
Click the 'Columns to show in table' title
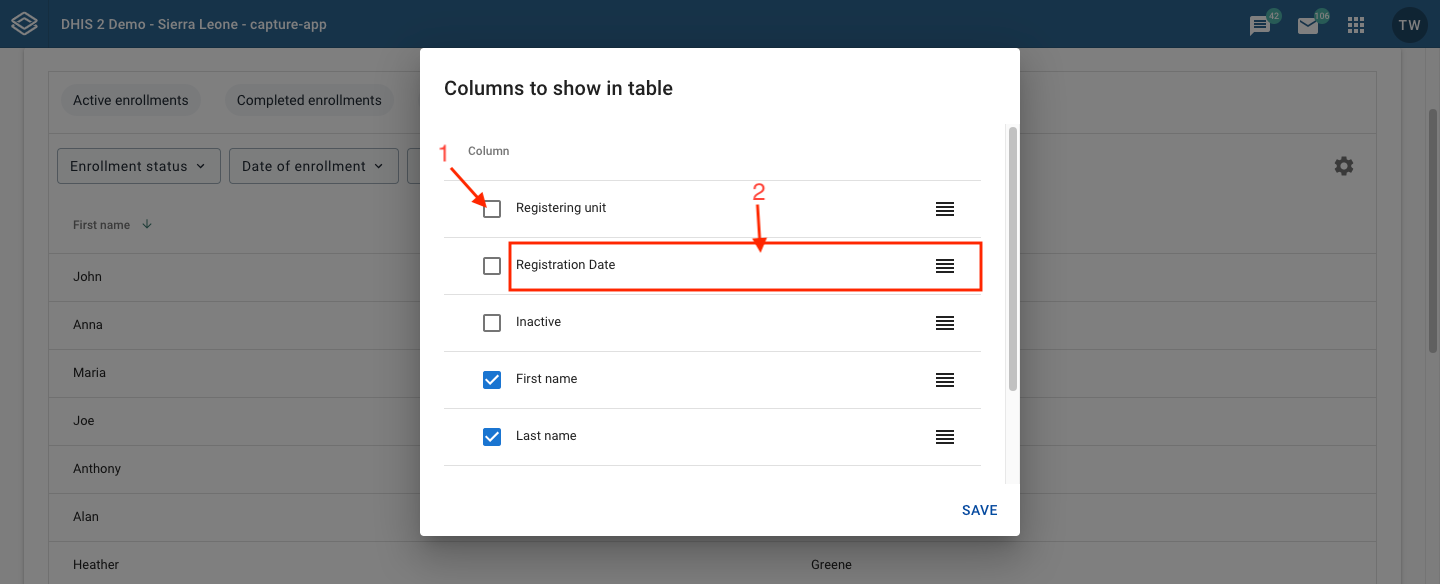[558, 88]
